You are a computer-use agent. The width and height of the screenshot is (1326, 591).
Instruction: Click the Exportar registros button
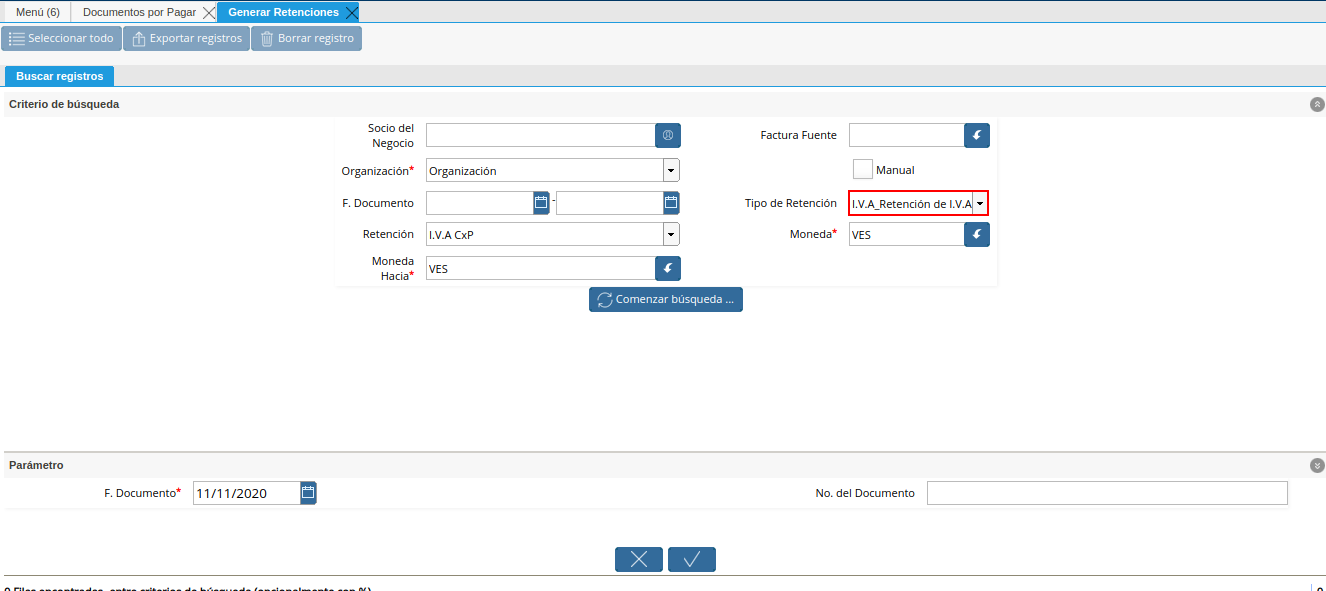point(187,38)
